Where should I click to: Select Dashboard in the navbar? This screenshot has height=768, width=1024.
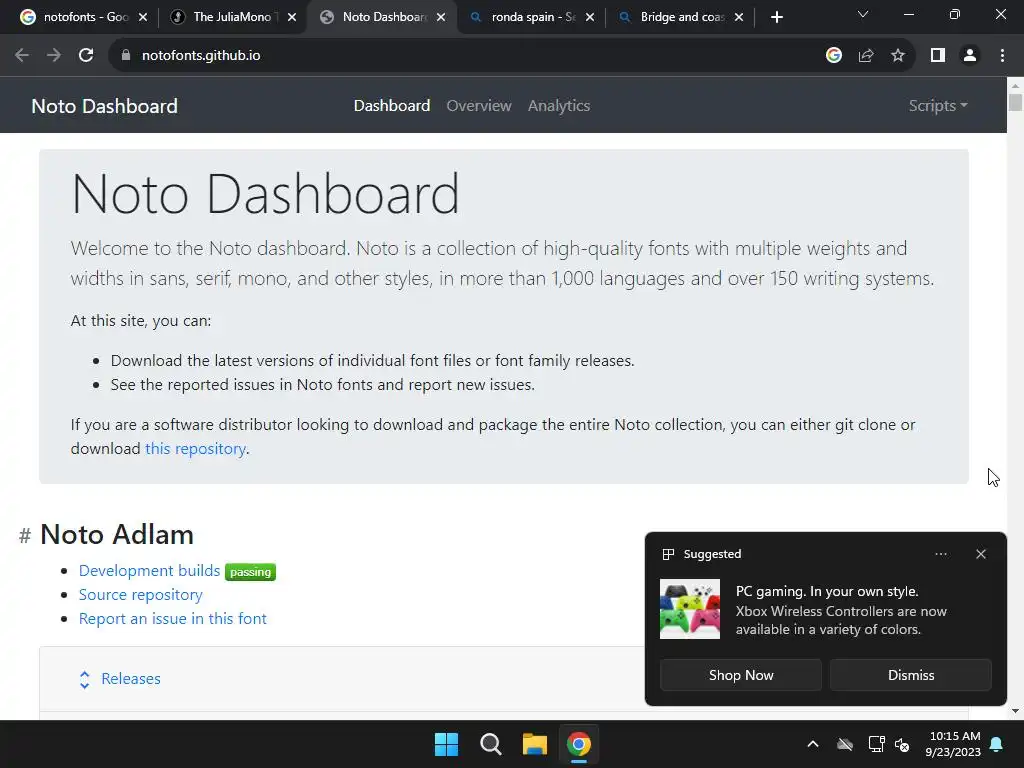pos(392,106)
